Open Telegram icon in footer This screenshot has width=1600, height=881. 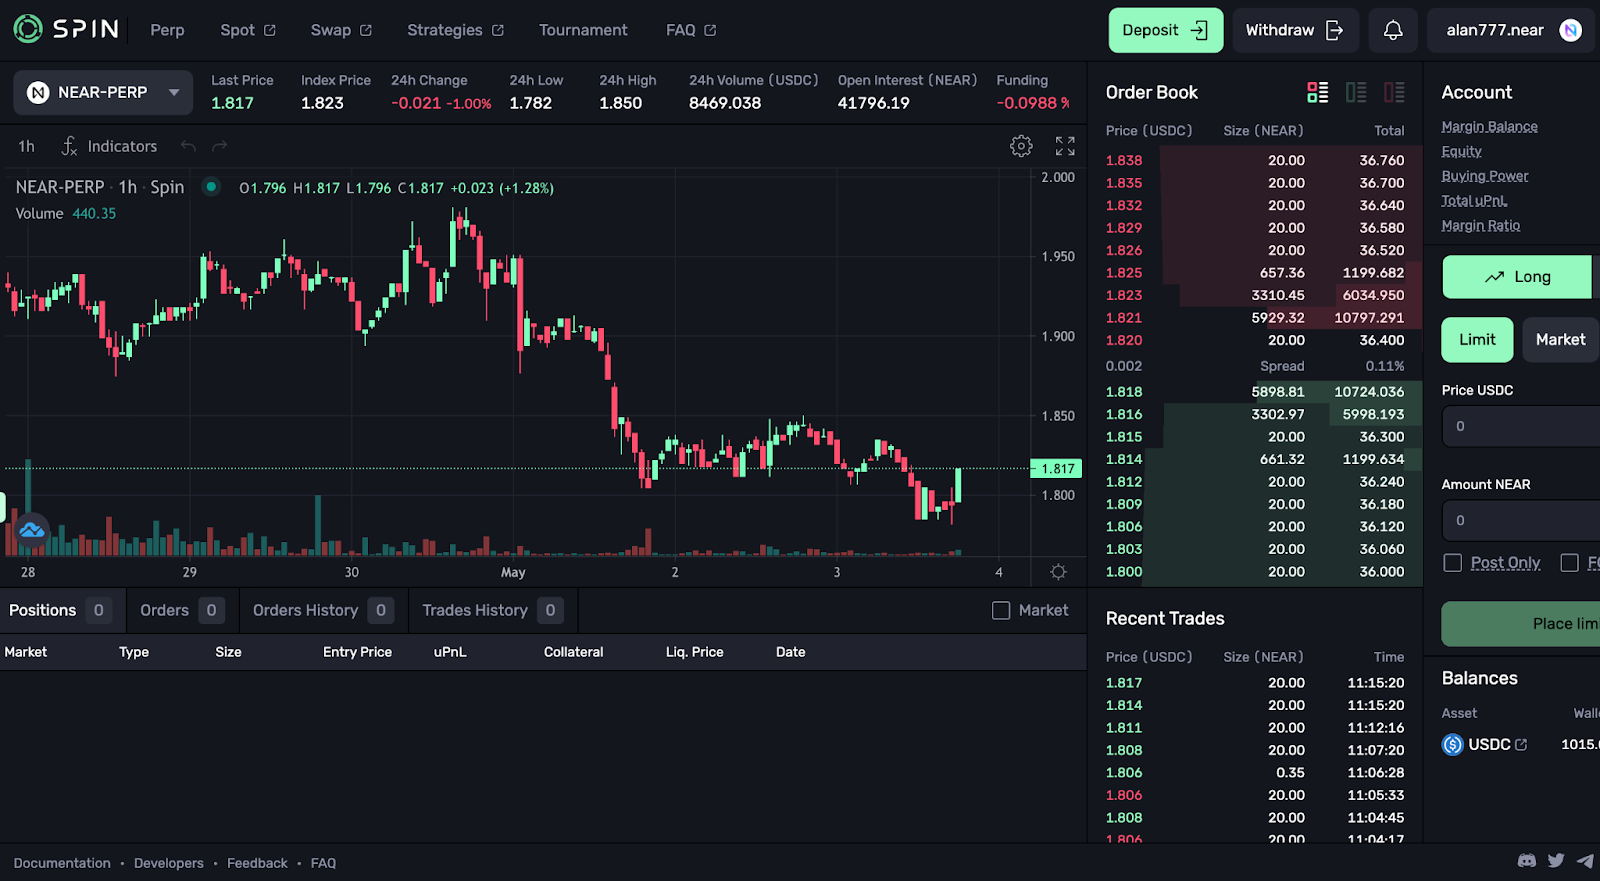pyautogui.click(x=1585, y=861)
